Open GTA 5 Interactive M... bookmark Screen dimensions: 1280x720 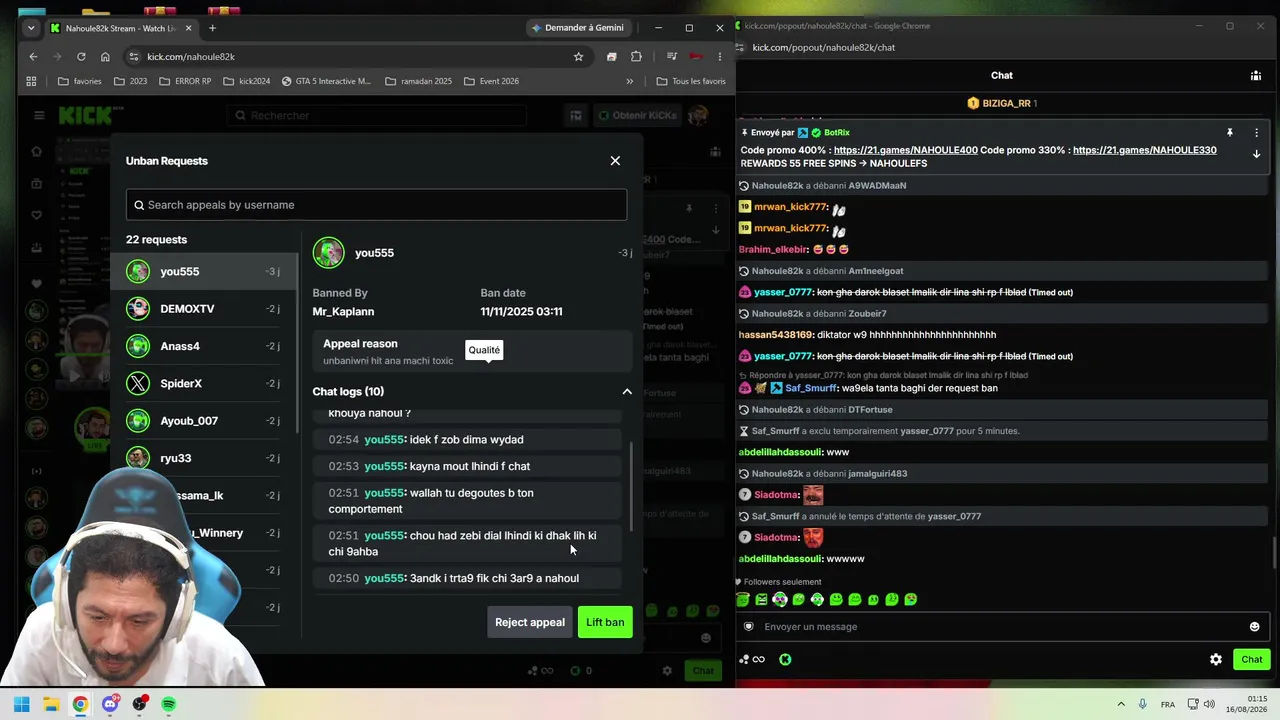pyautogui.click(x=326, y=81)
